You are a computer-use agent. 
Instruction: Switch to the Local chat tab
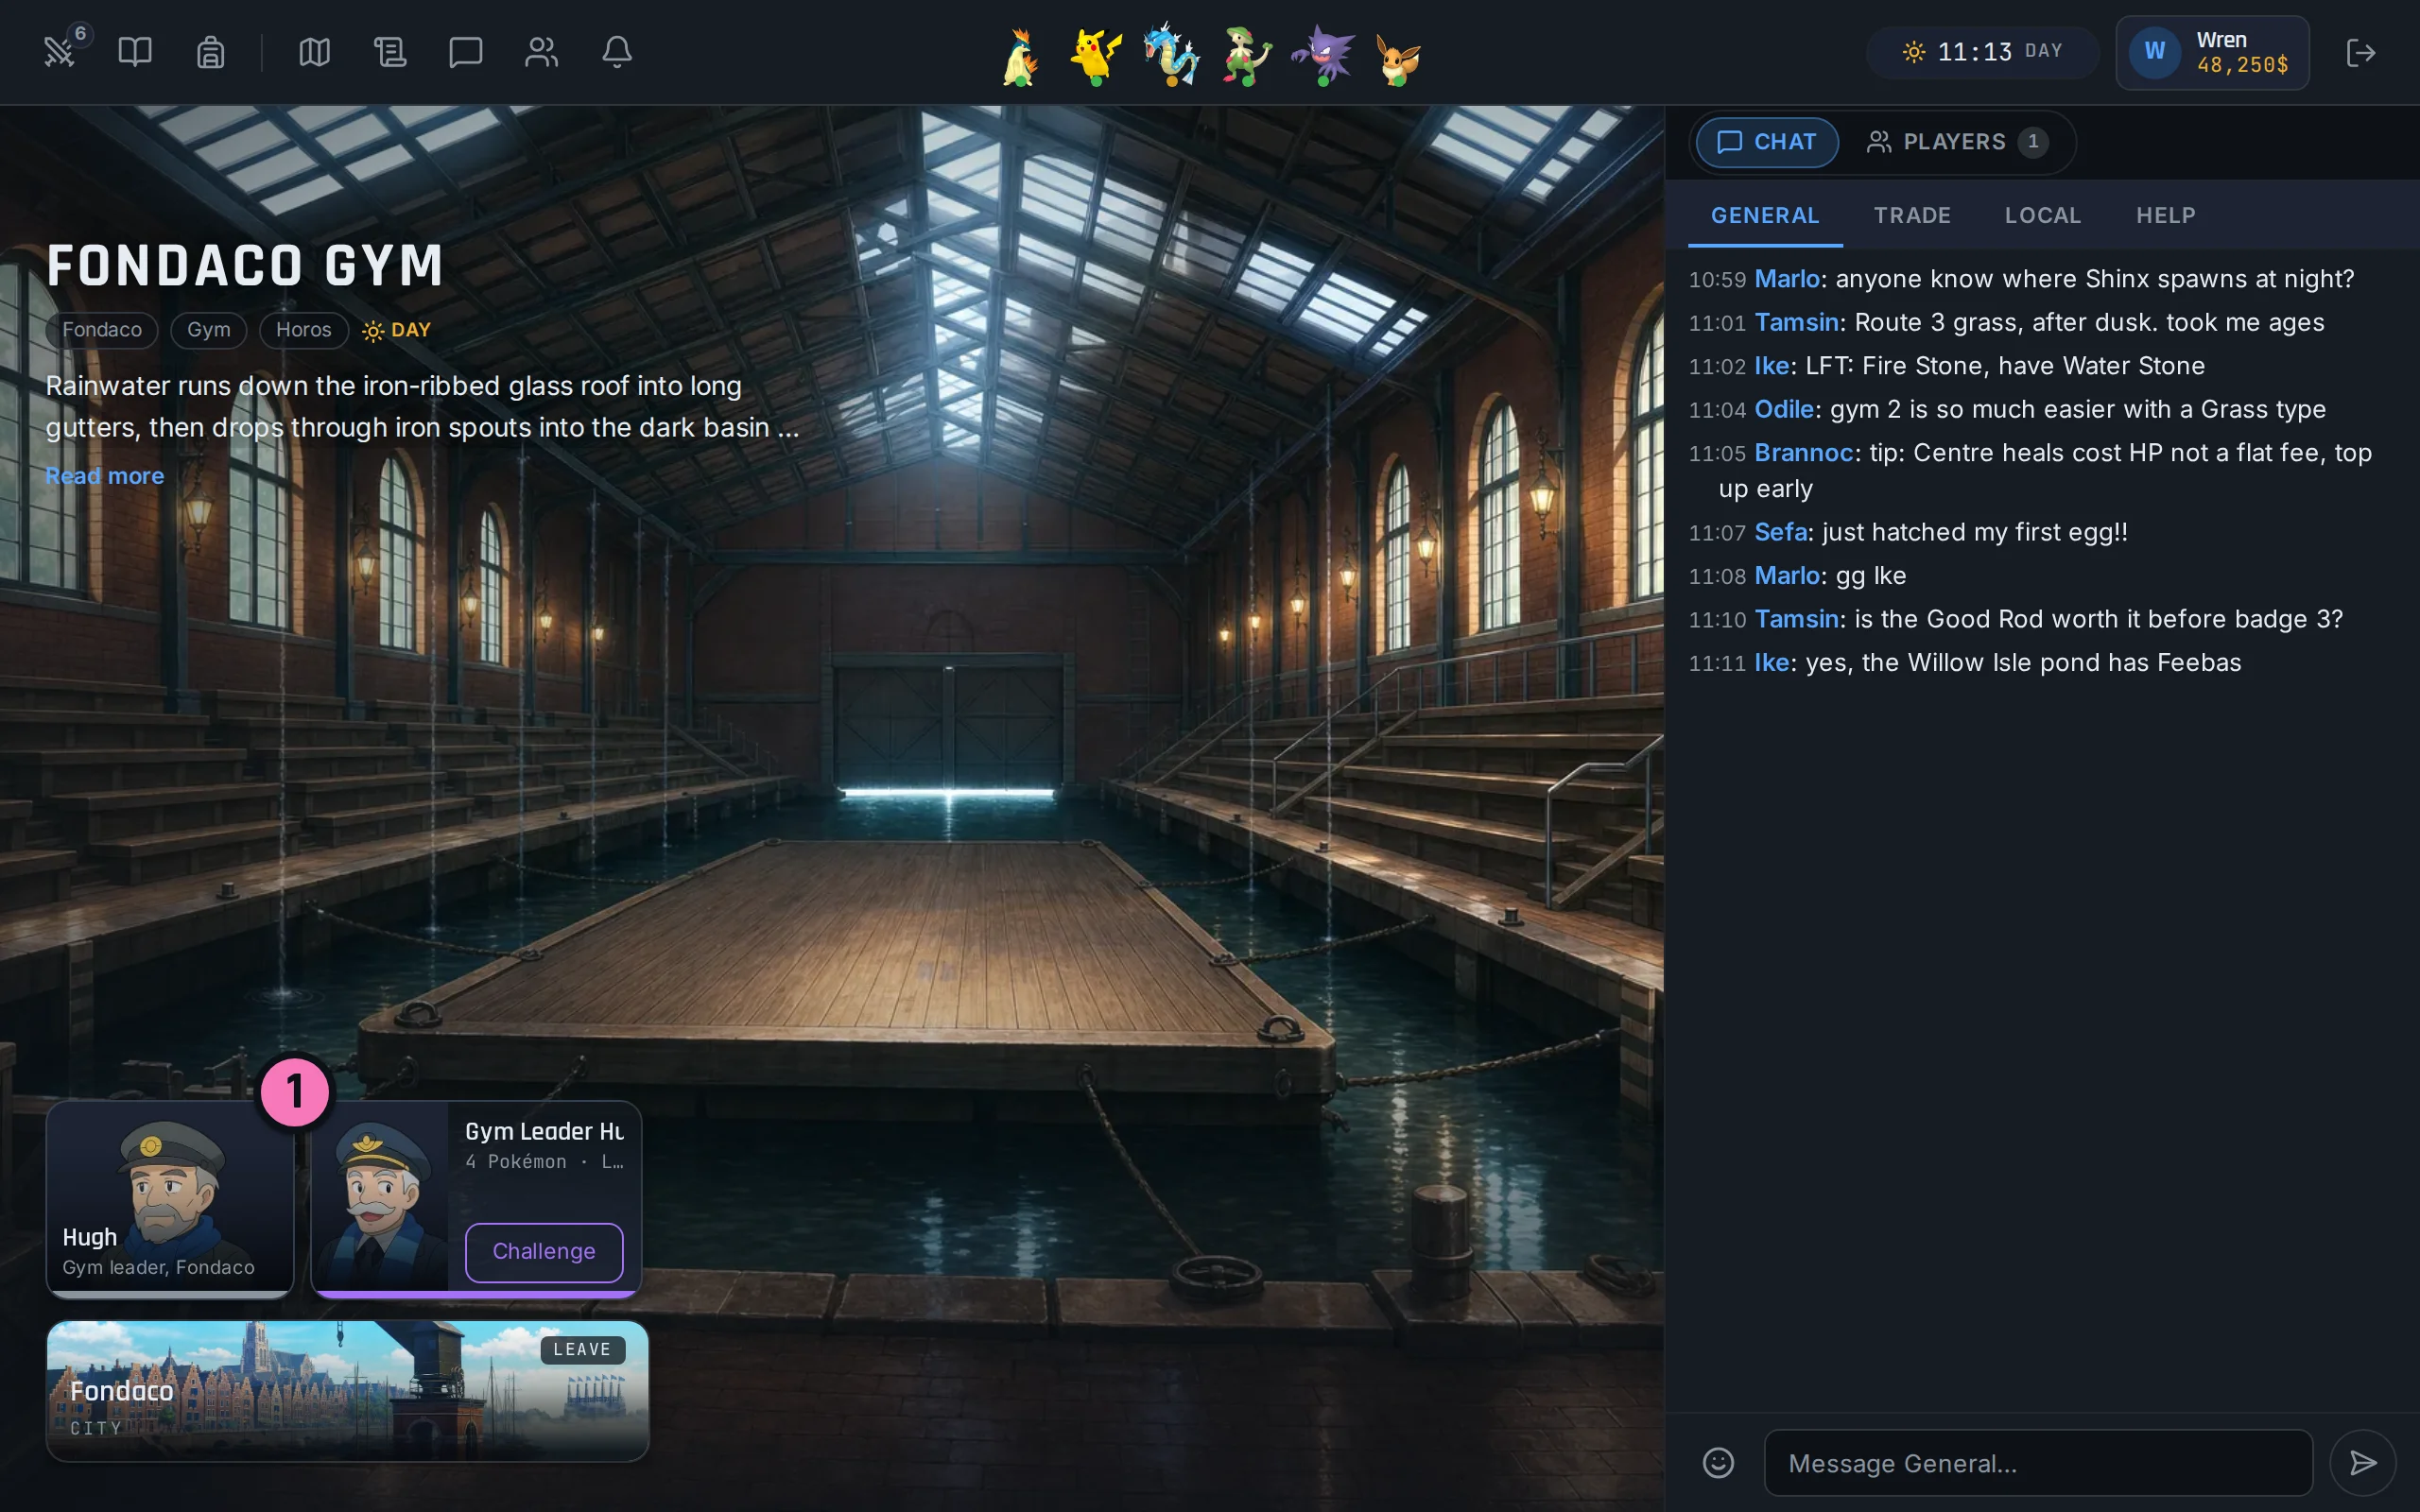pos(2043,215)
